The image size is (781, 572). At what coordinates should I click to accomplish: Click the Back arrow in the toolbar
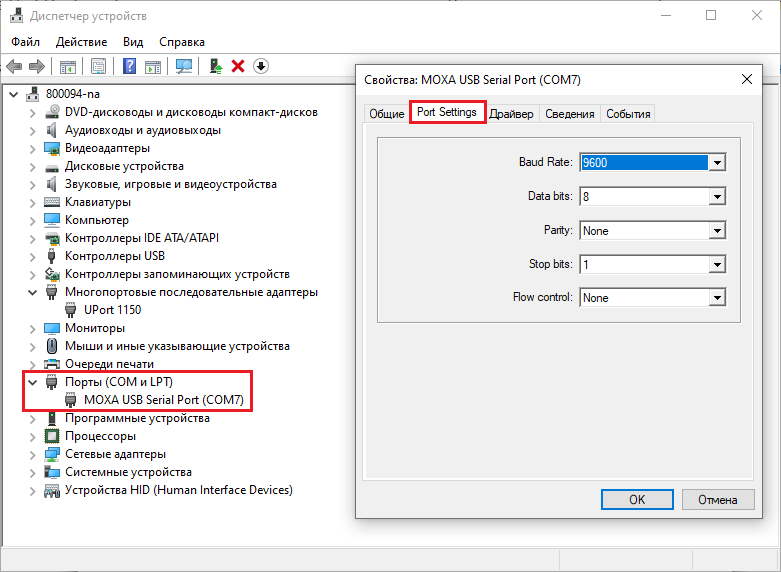coord(15,66)
